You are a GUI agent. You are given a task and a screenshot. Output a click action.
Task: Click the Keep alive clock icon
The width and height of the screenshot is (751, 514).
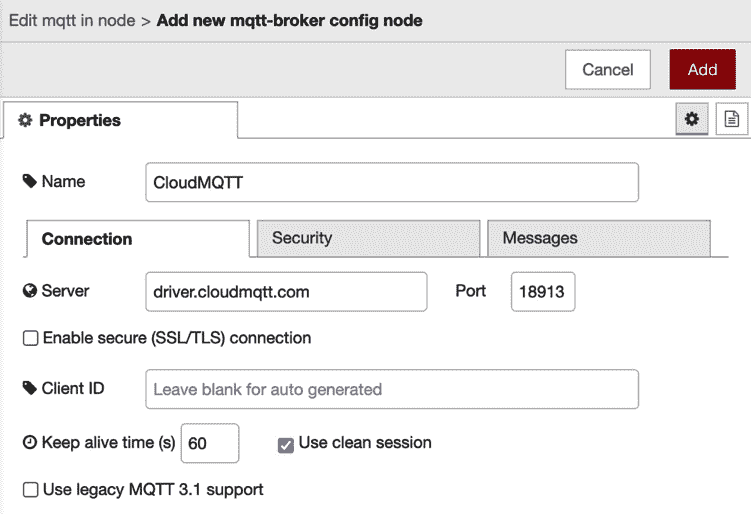coord(30,442)
